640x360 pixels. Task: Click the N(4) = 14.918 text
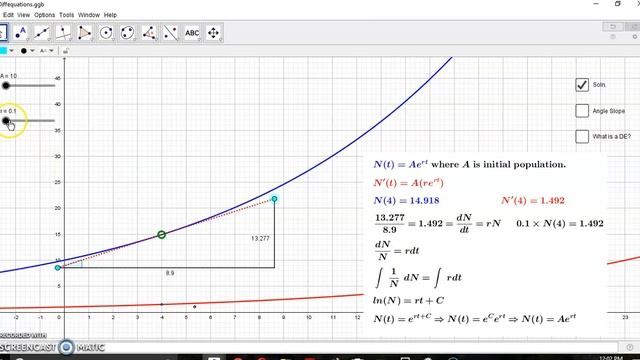point(407,200)
